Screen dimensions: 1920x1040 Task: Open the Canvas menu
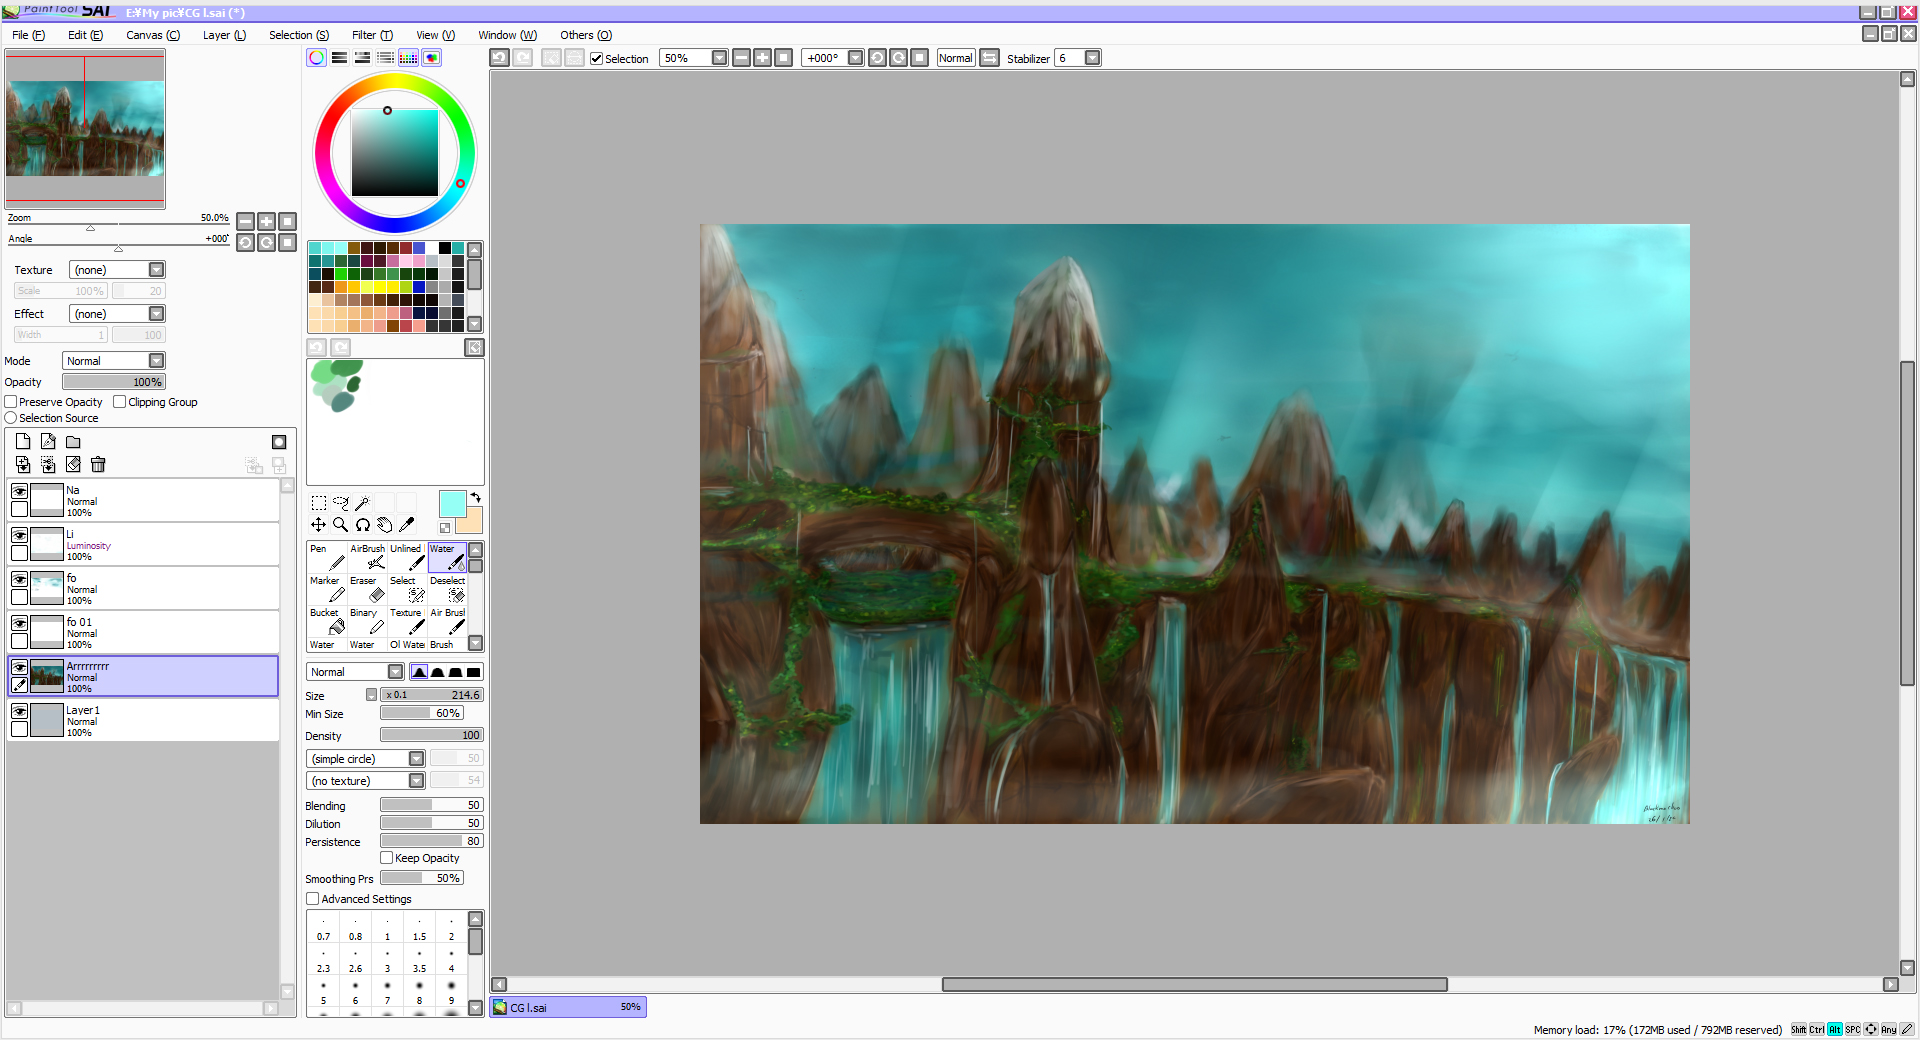[152, 35]
